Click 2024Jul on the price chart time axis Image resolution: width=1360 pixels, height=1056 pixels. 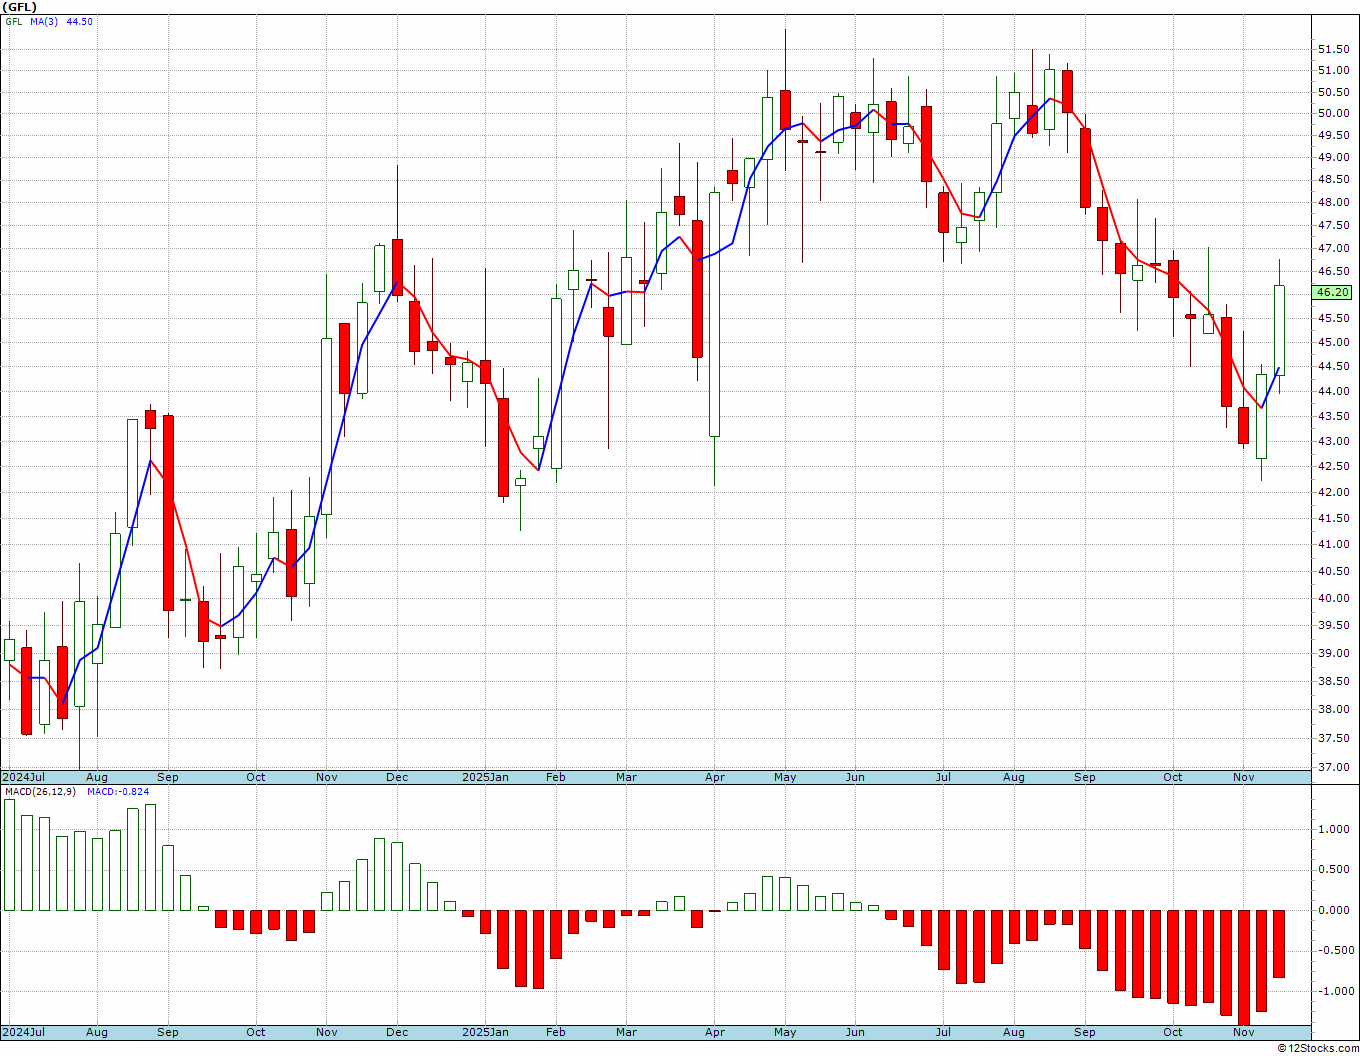24,777
